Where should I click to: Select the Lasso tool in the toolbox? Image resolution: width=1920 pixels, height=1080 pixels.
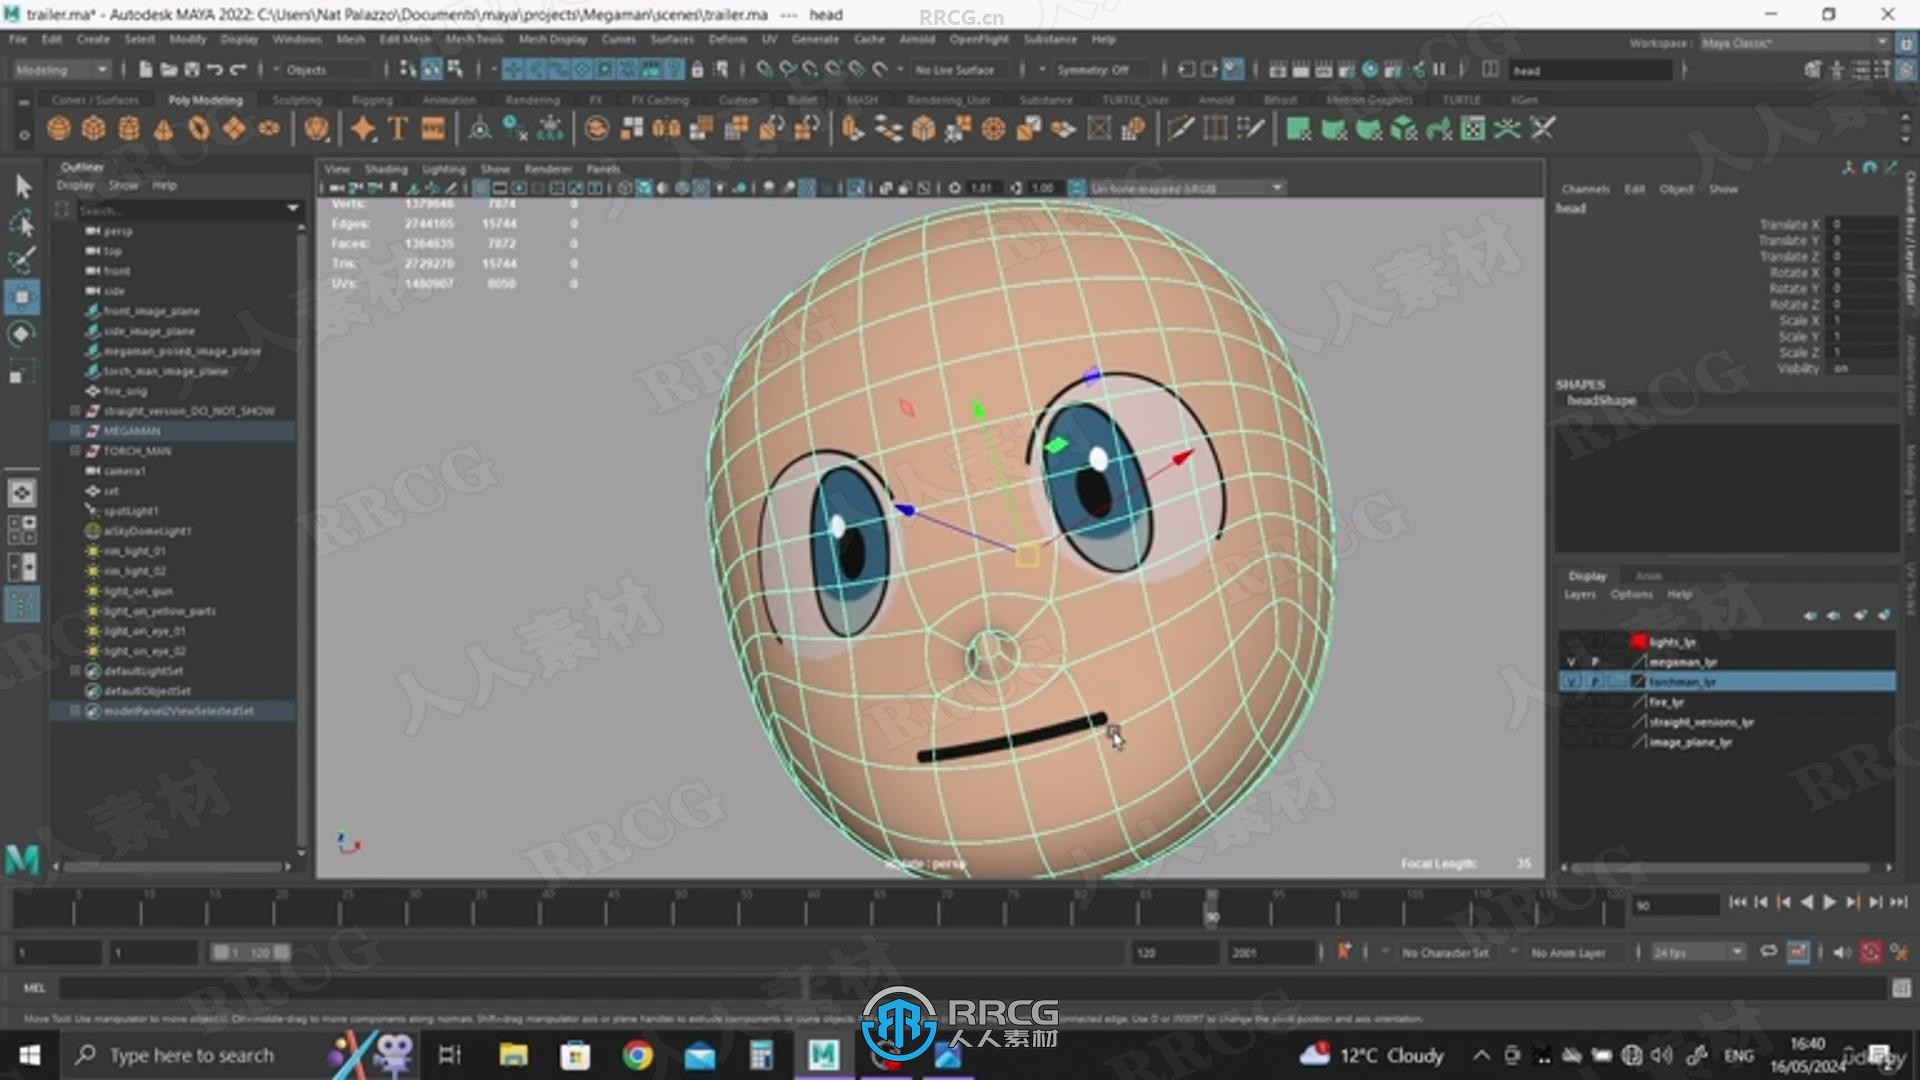point(22,222)
